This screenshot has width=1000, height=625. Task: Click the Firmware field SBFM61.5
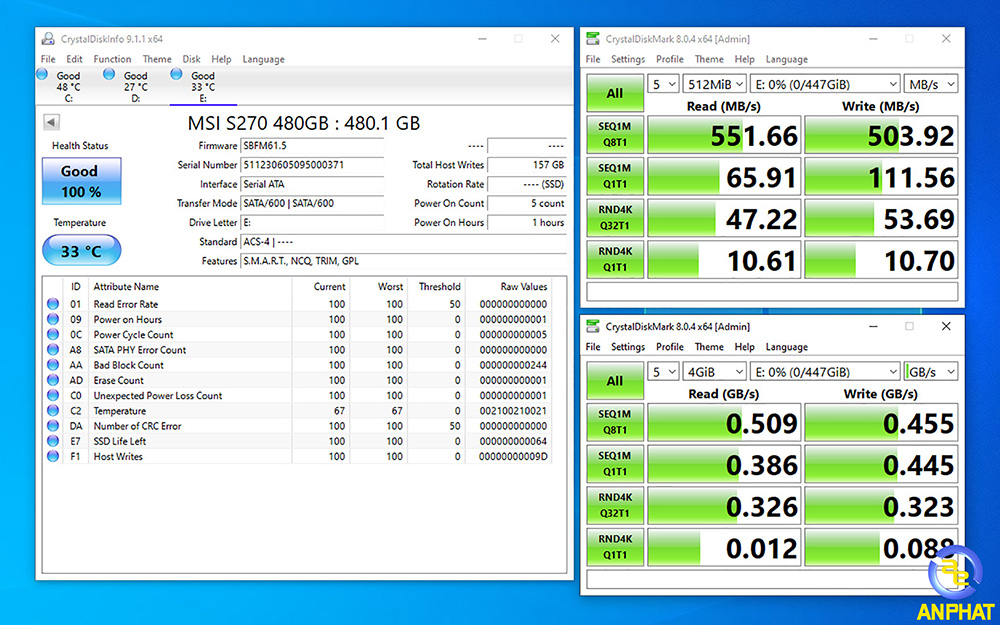[x=312, y=146]
